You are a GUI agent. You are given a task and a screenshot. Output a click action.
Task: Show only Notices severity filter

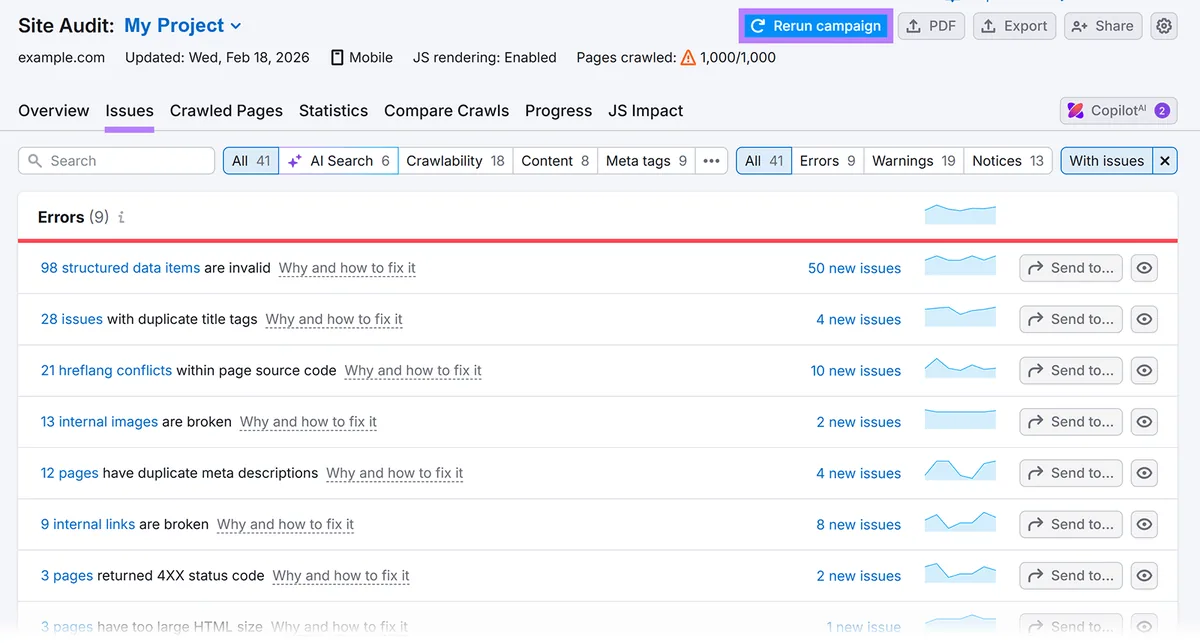coord(1007,161)
